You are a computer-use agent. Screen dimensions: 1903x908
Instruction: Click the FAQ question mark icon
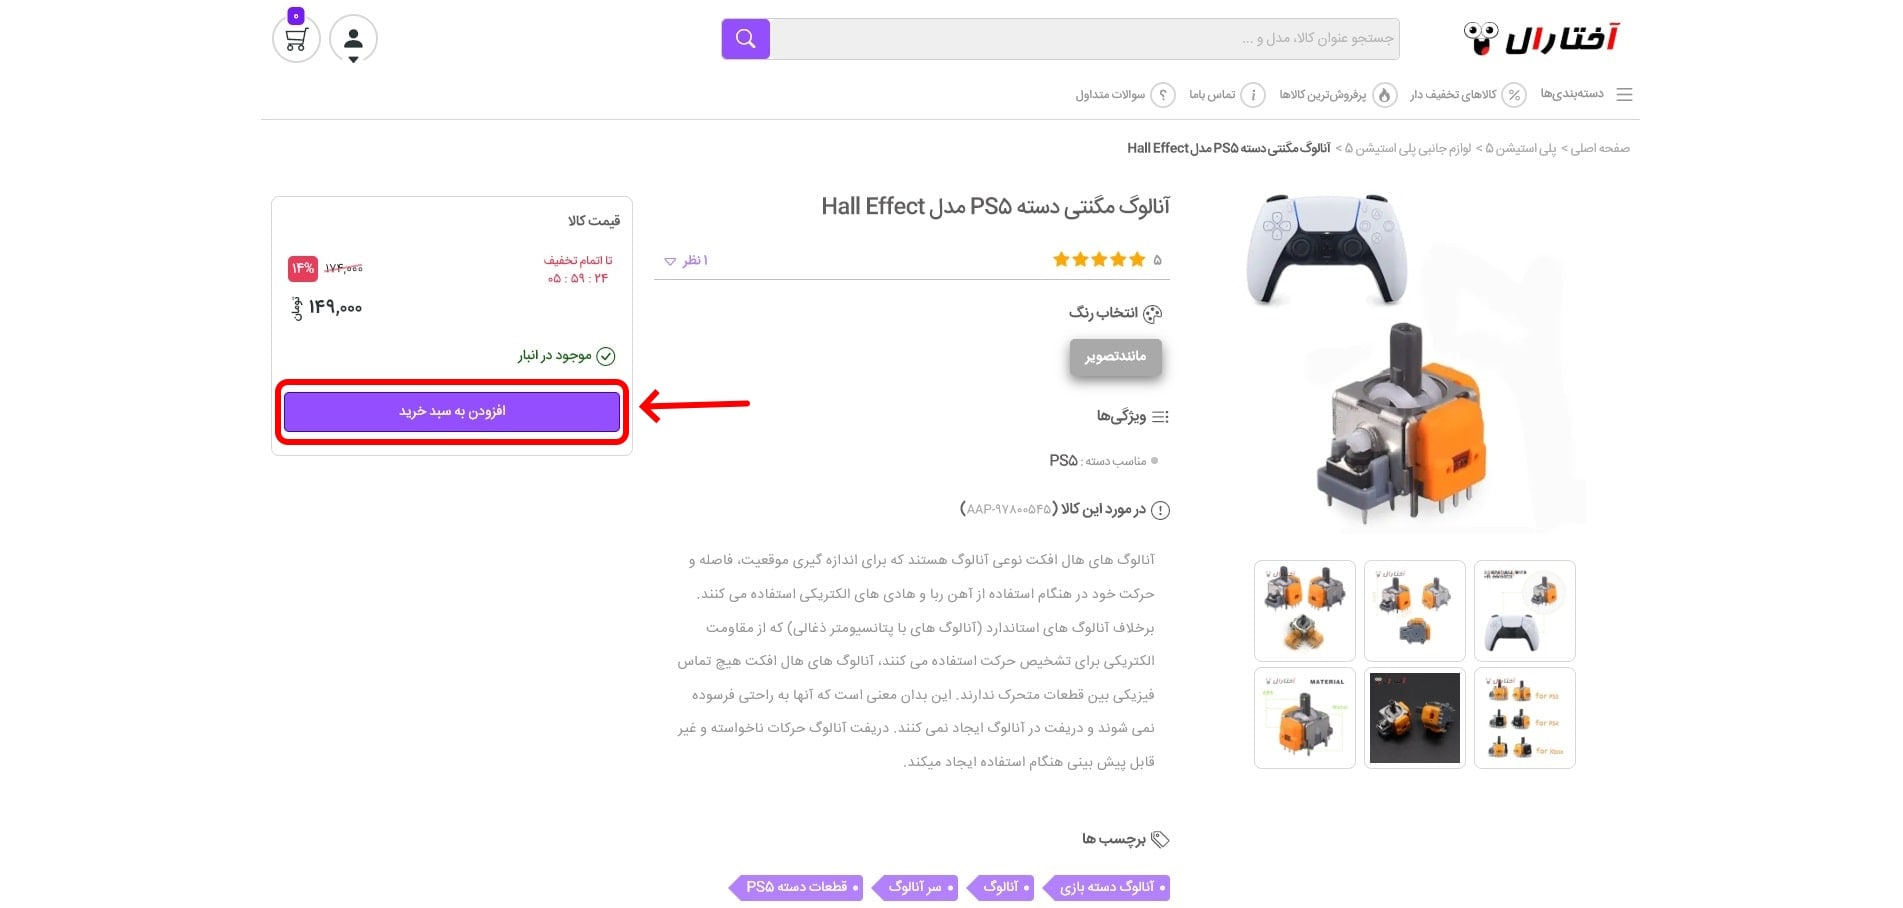point(1162,95)
